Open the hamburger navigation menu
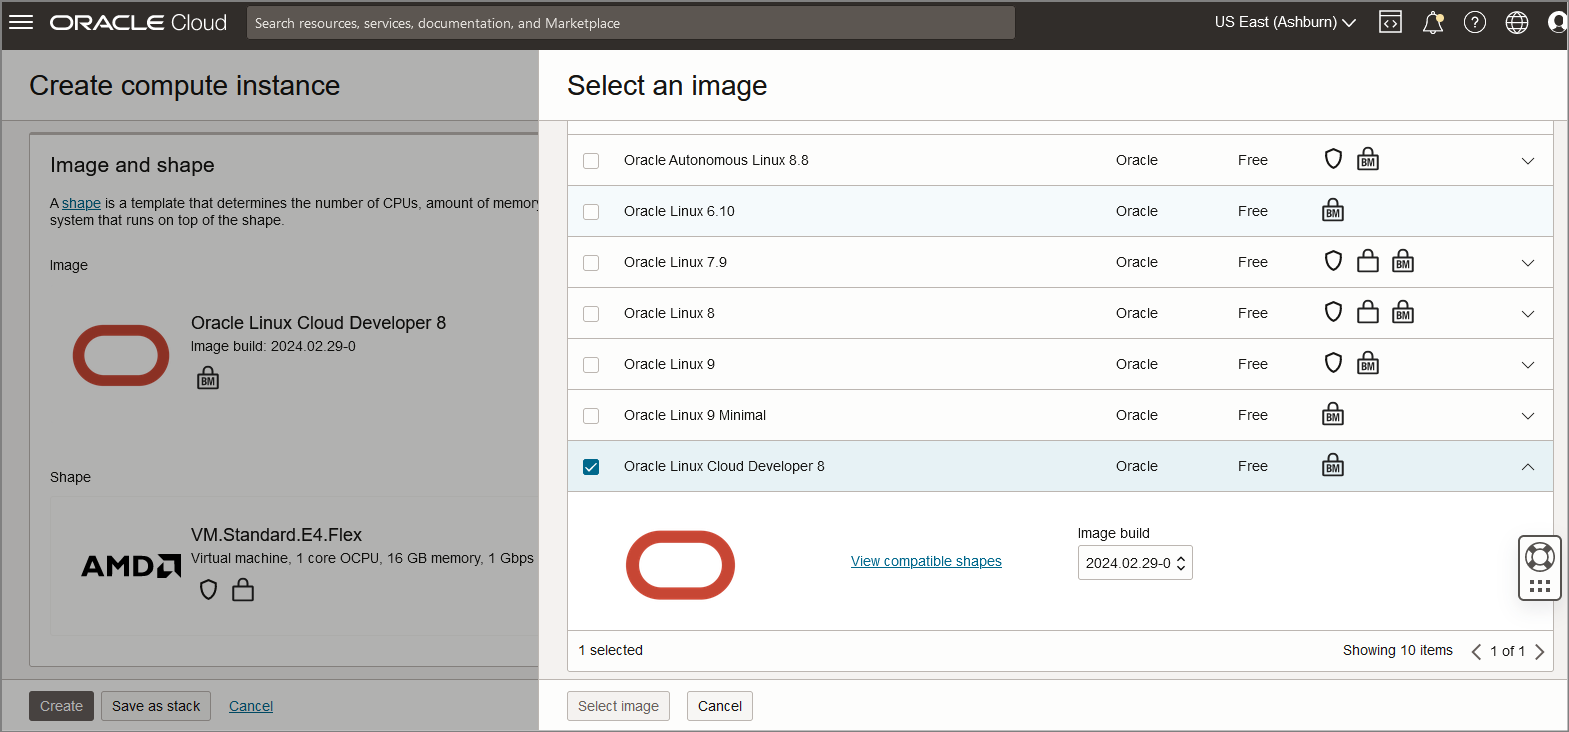The width and height of the screenshot is (1569, 732). 21,22
